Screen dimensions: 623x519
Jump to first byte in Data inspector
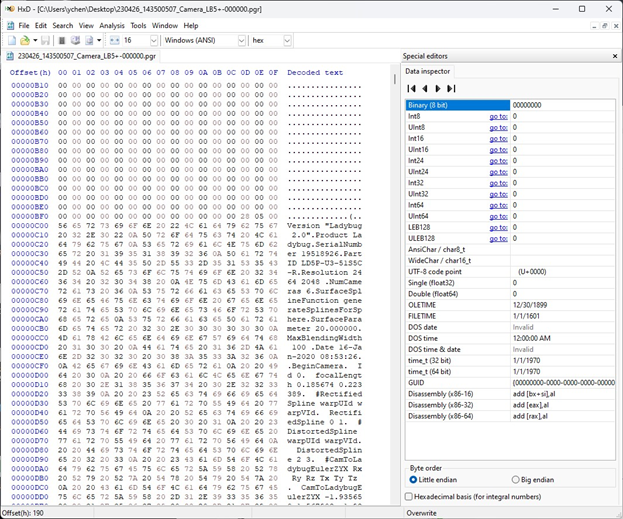(x=412, y=89)
